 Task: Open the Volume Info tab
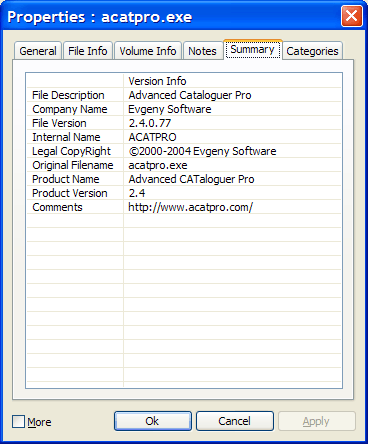tap(148, 51)
